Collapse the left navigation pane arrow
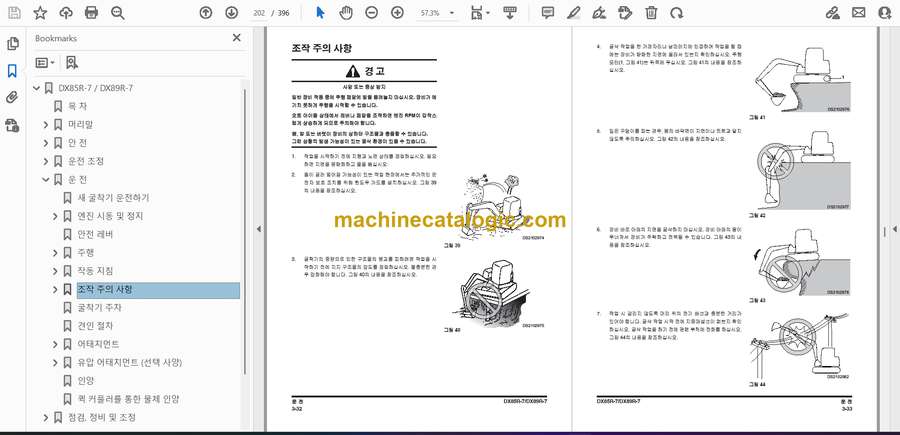Image resolution: width=900 pixels, height=435 pixels. 258,229
